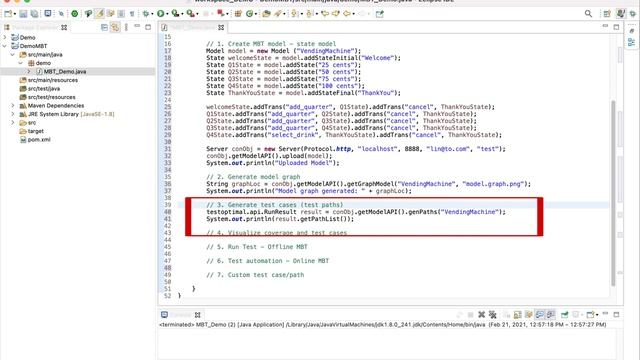Click the Open Console icon
The image size is (640, 360).
(590, 314)
